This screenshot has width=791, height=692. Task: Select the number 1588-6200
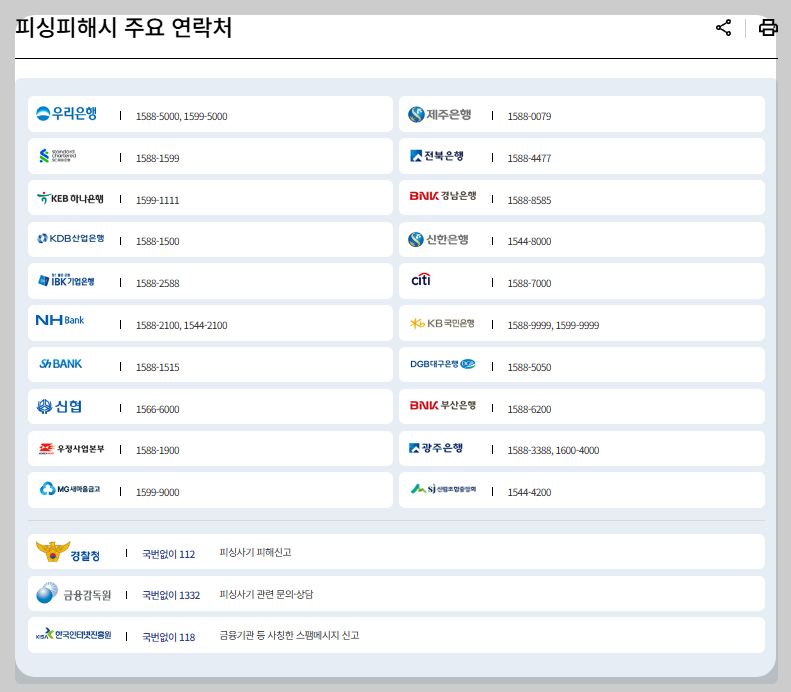point(529,409)
